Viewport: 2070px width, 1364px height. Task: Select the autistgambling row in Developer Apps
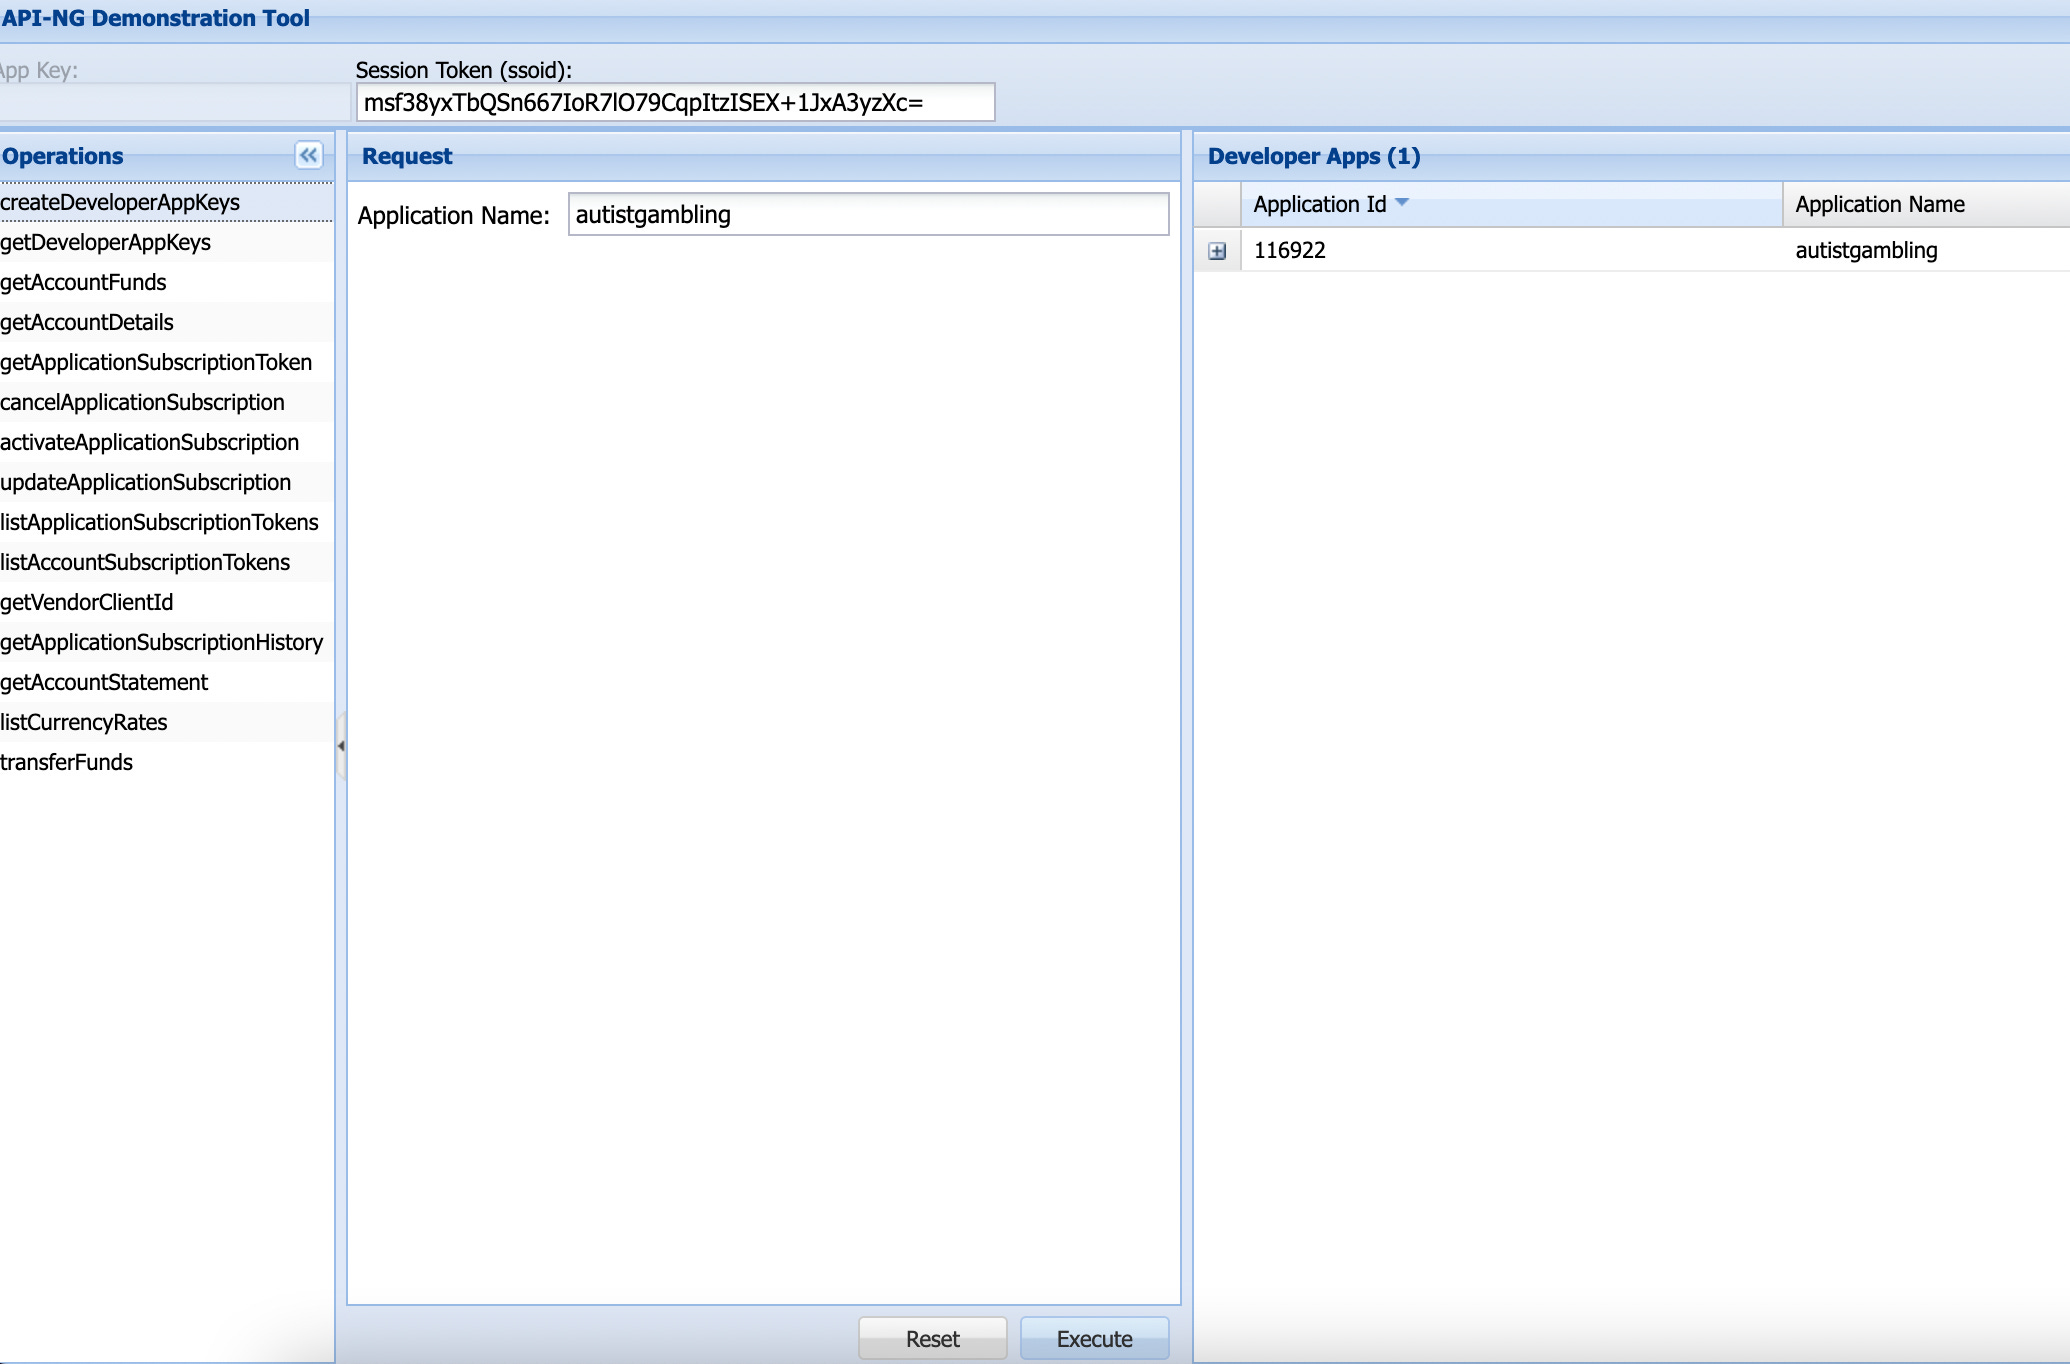[x=1866, y=250]
